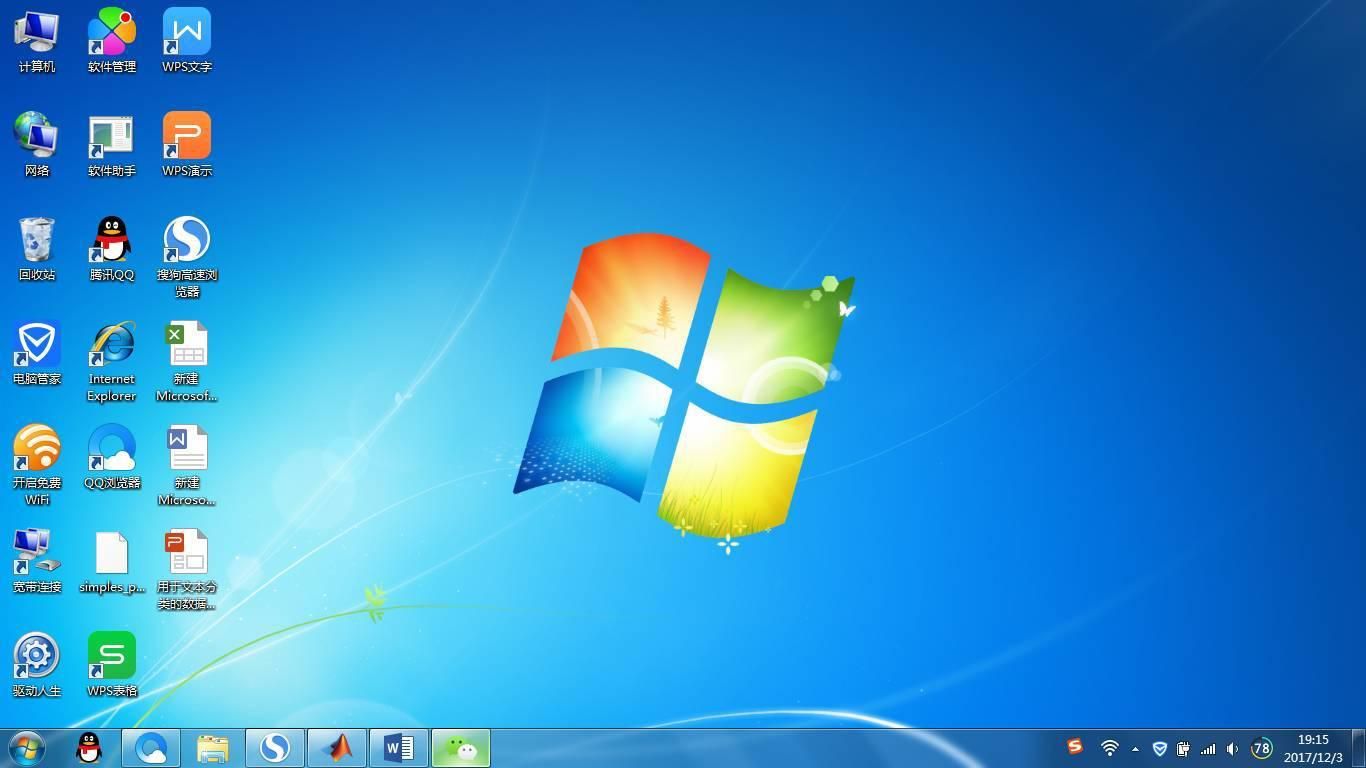Screen dimensions: 1366x768
Task: Select the 用于文本分类的数据 PowerPoint file
Action: coord(187,569)
